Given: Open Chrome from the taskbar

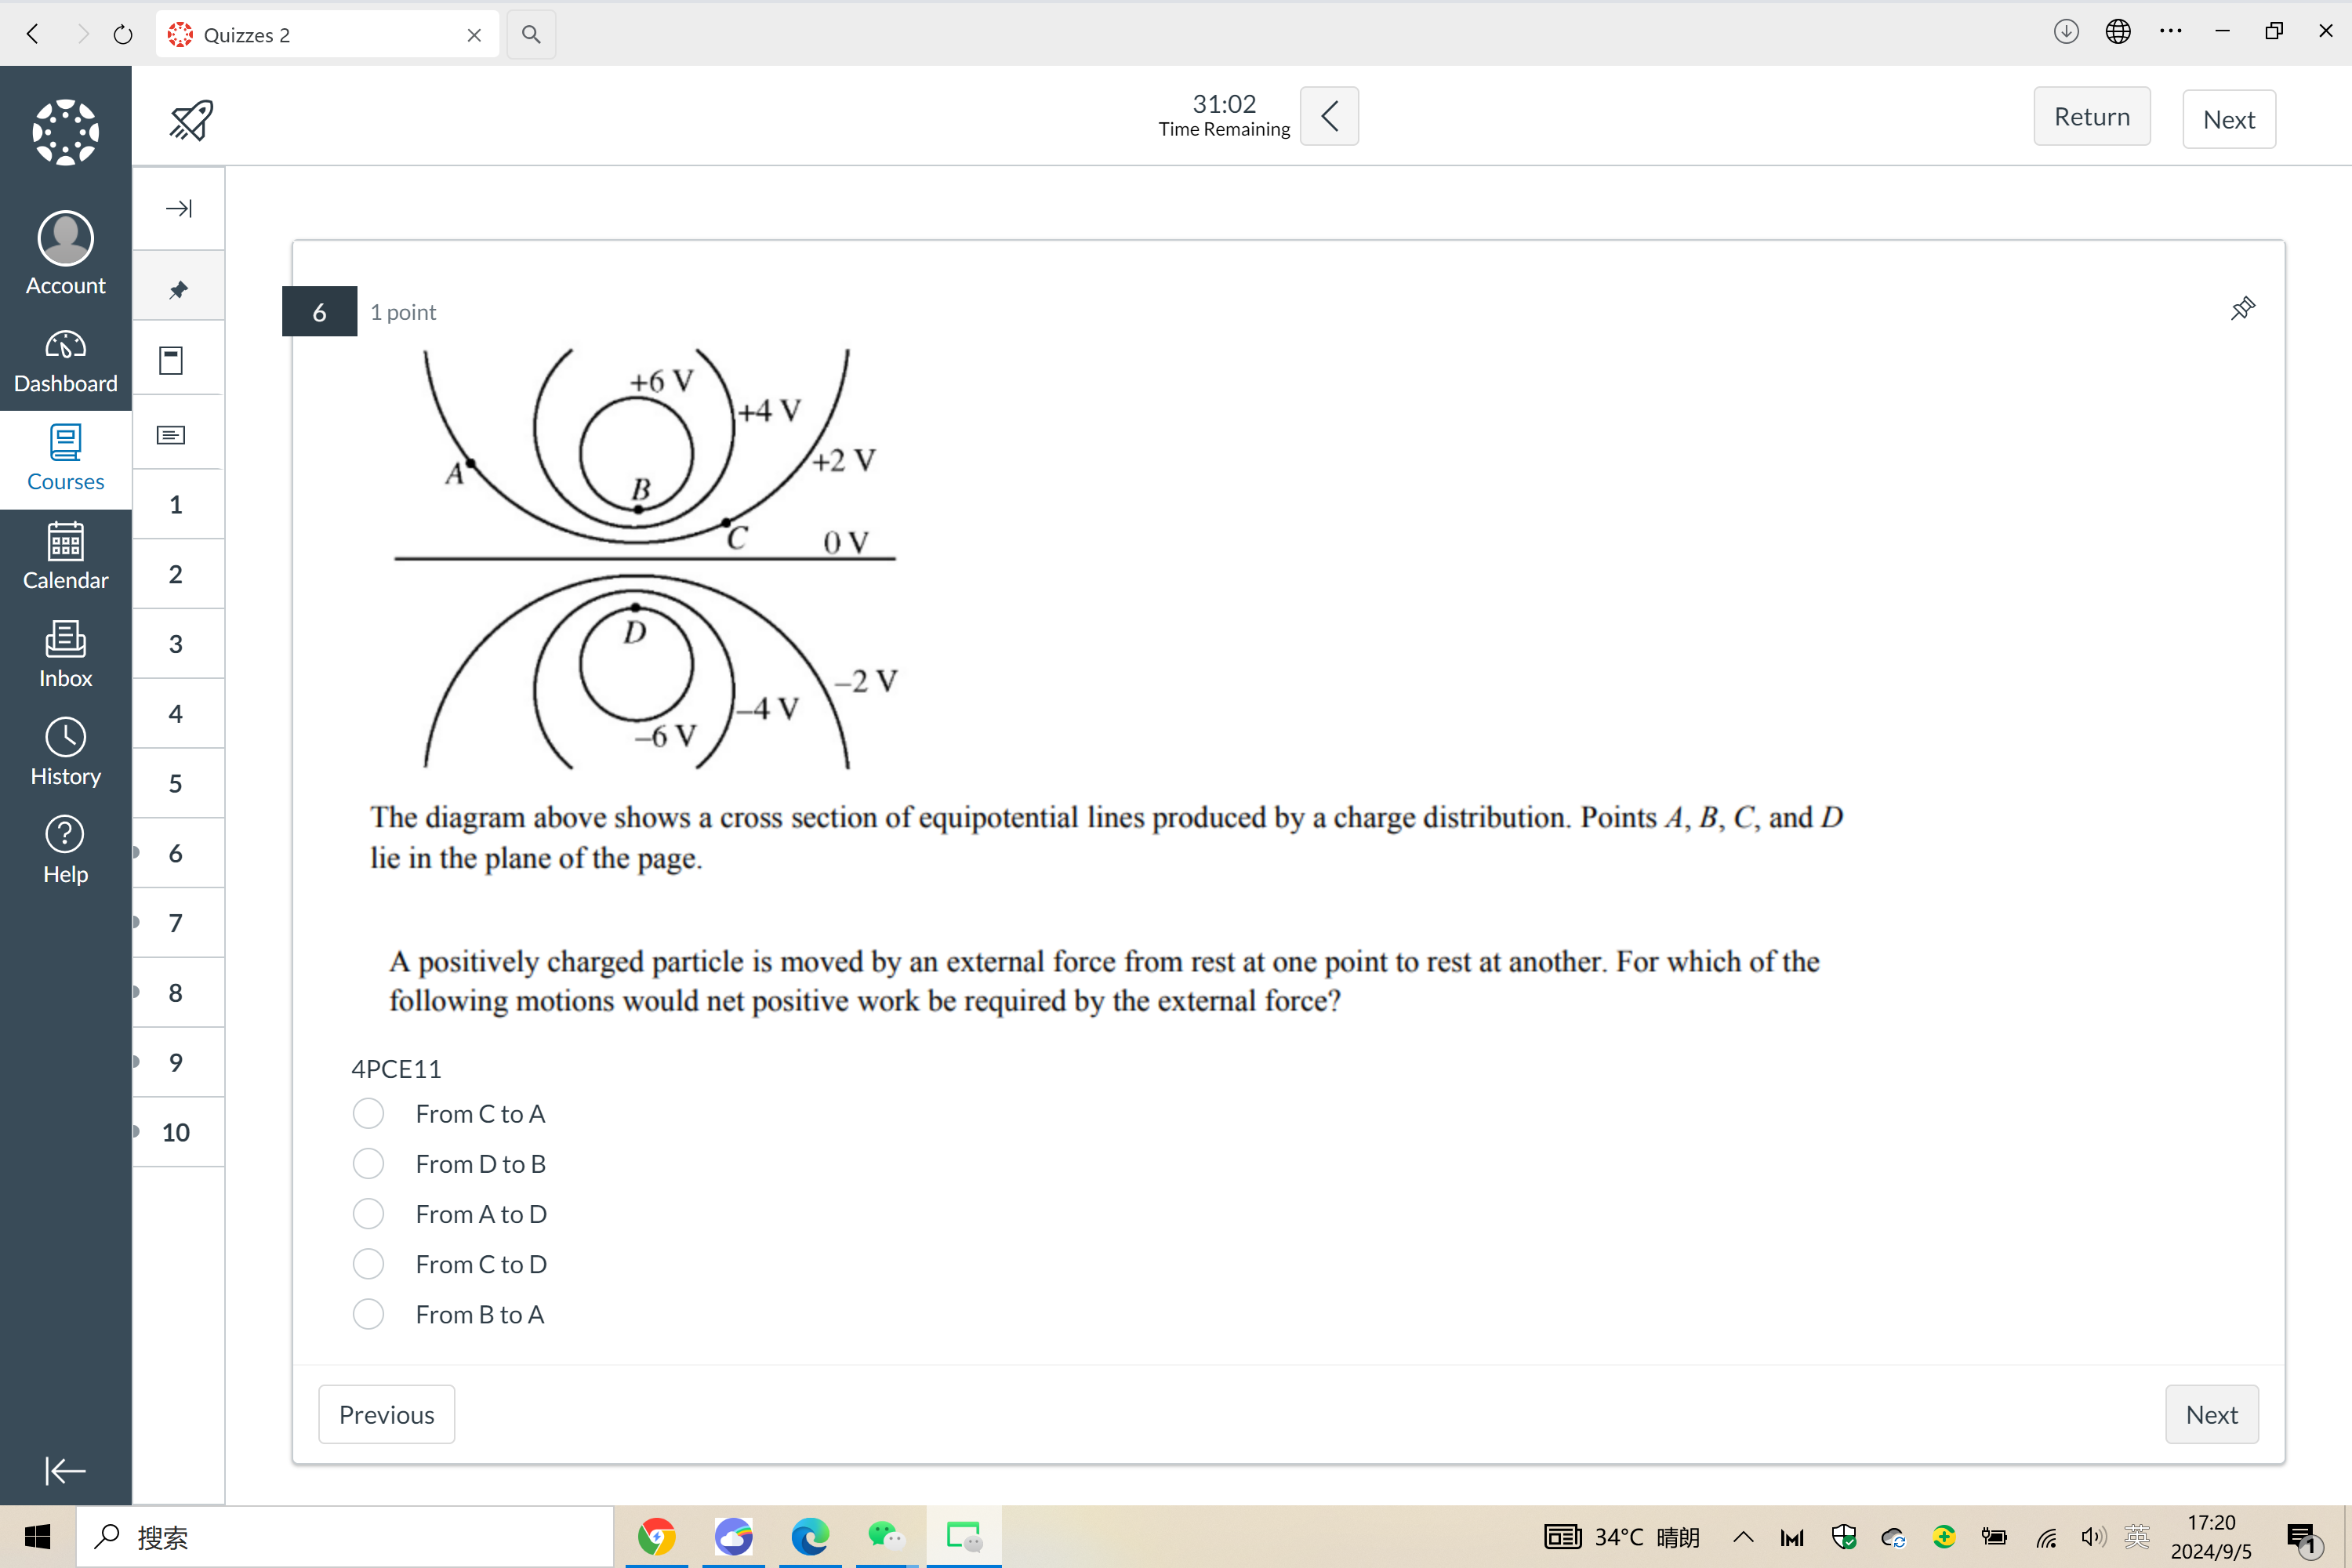Looking at the screenshot, I should pos(656,1537).
